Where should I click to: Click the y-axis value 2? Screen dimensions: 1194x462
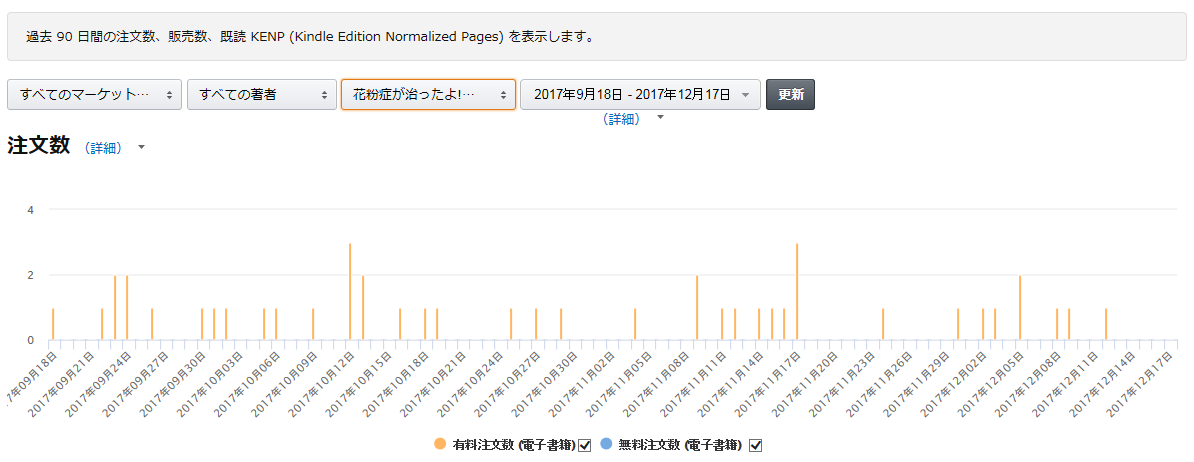30,275
